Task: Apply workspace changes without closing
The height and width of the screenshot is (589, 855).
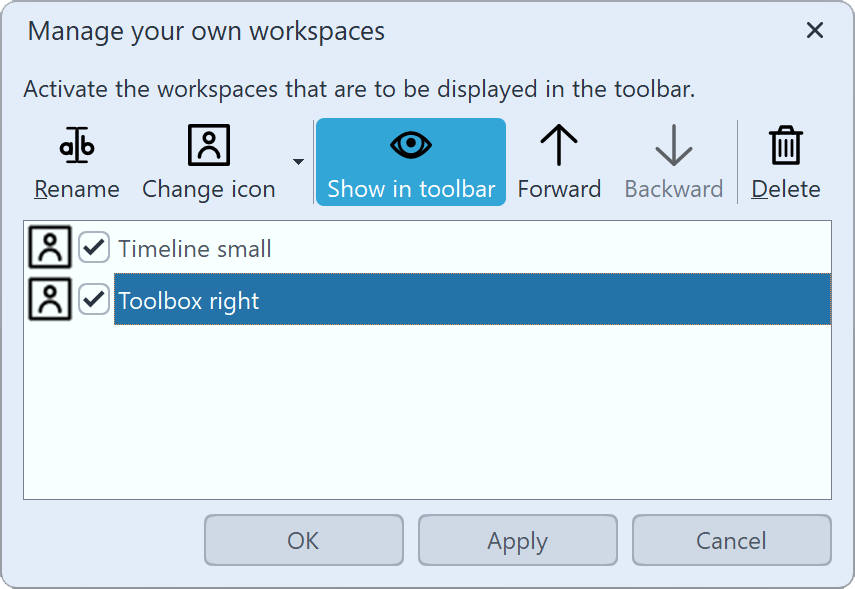Action: click(517, 540)
